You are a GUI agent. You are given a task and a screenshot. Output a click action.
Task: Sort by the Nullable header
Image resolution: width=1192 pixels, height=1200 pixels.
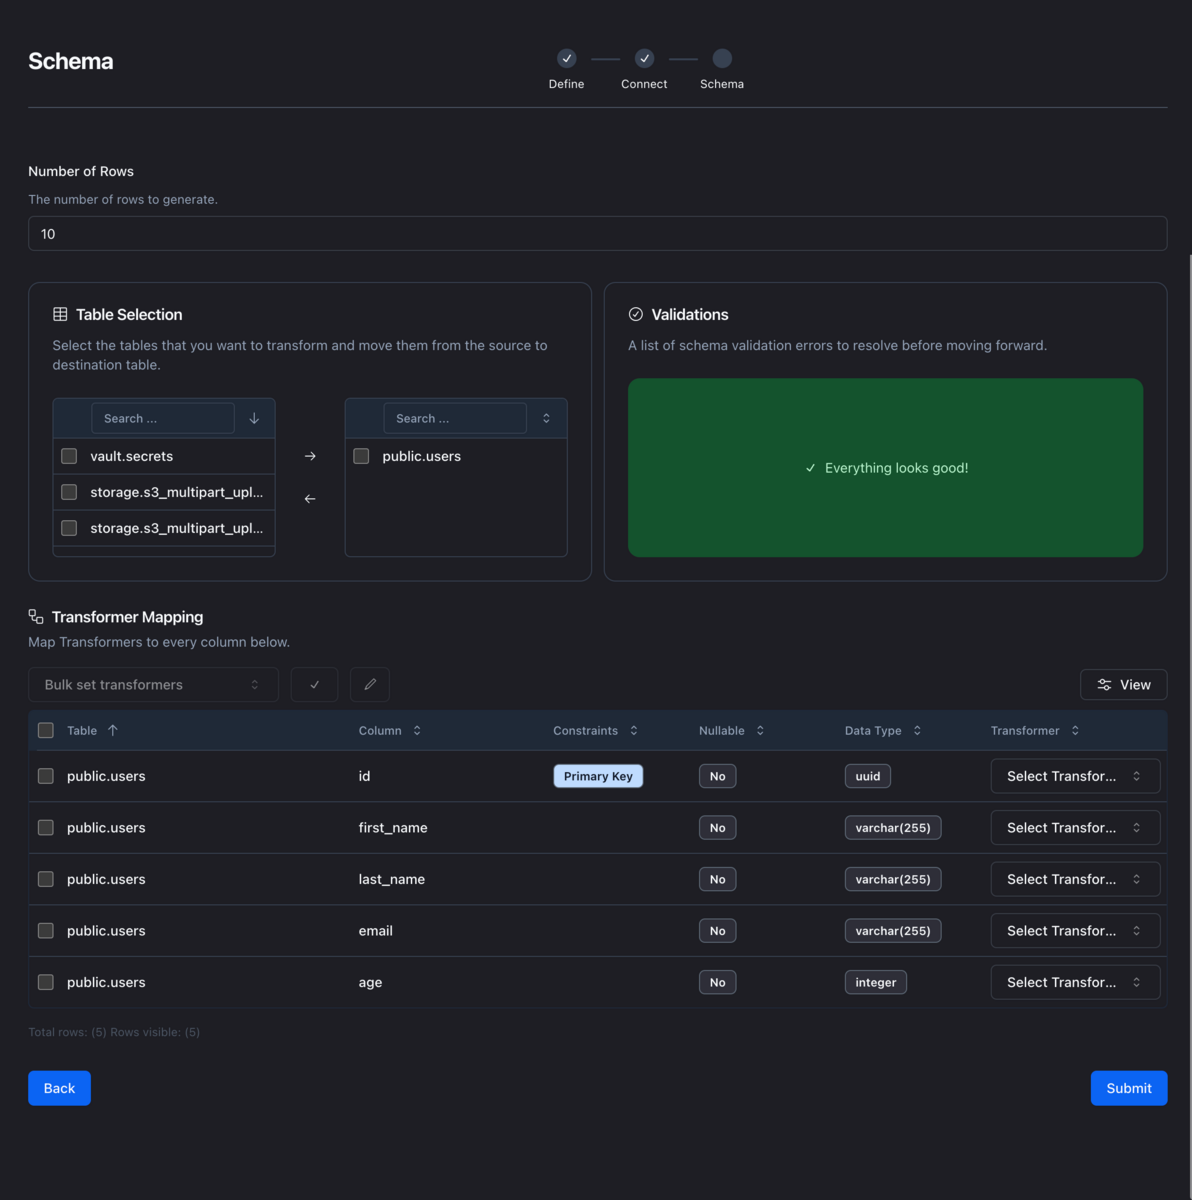(731, 731)
